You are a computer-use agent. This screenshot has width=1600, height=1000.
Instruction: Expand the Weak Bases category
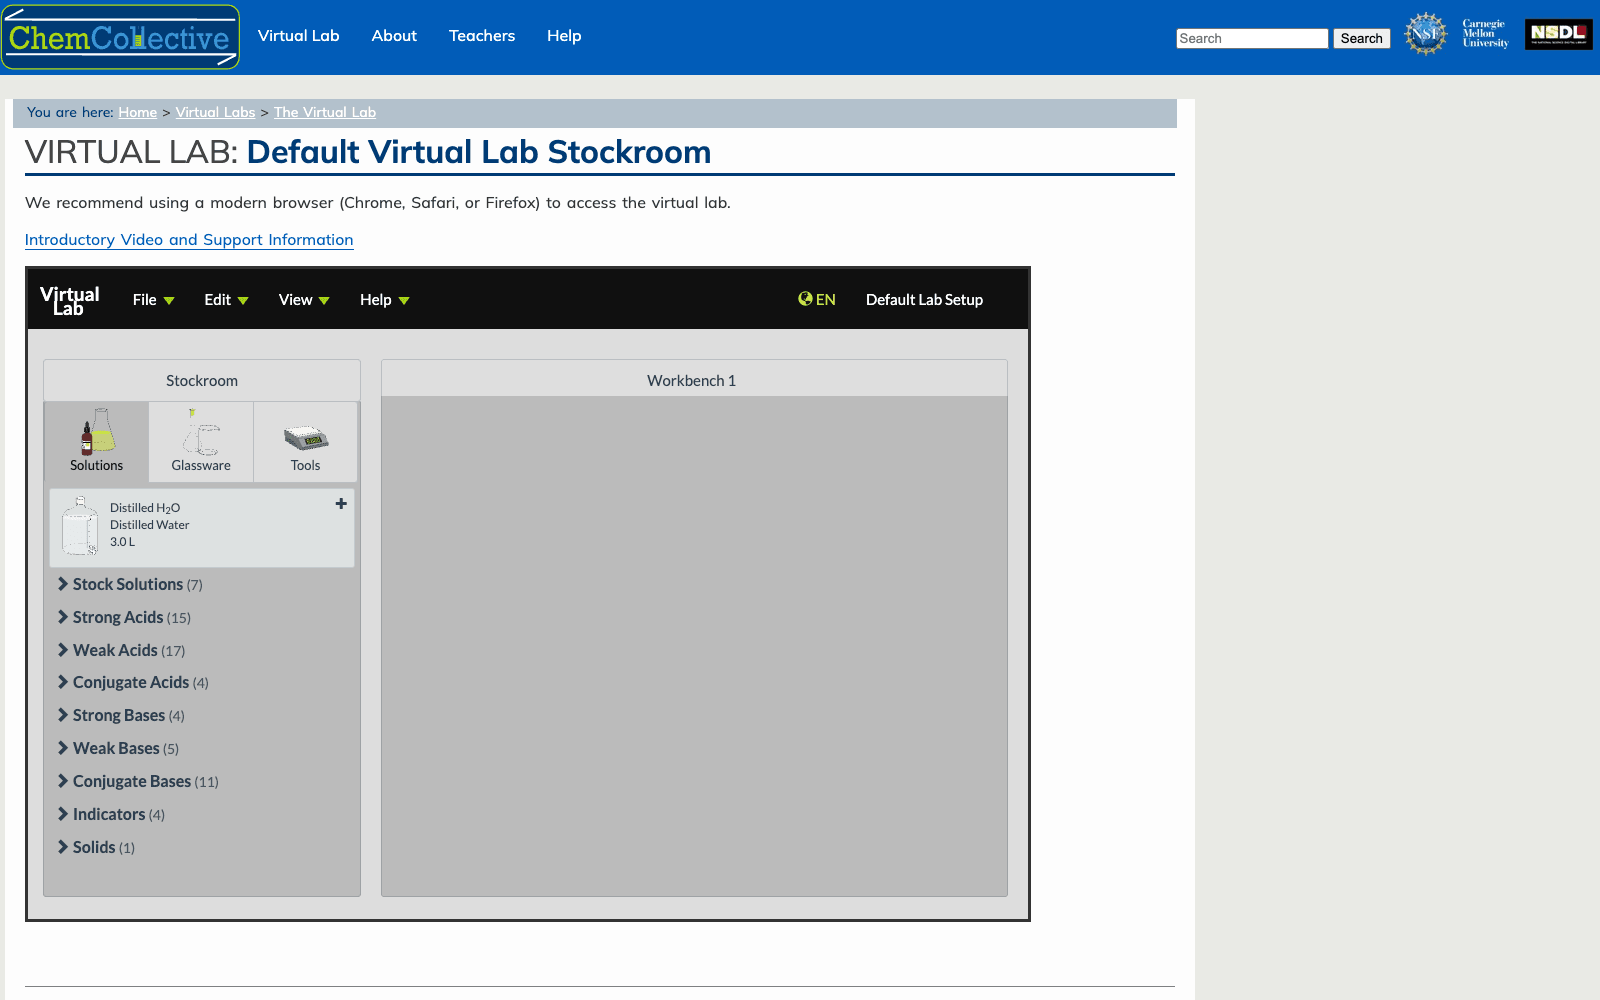(x=118, y=748)
